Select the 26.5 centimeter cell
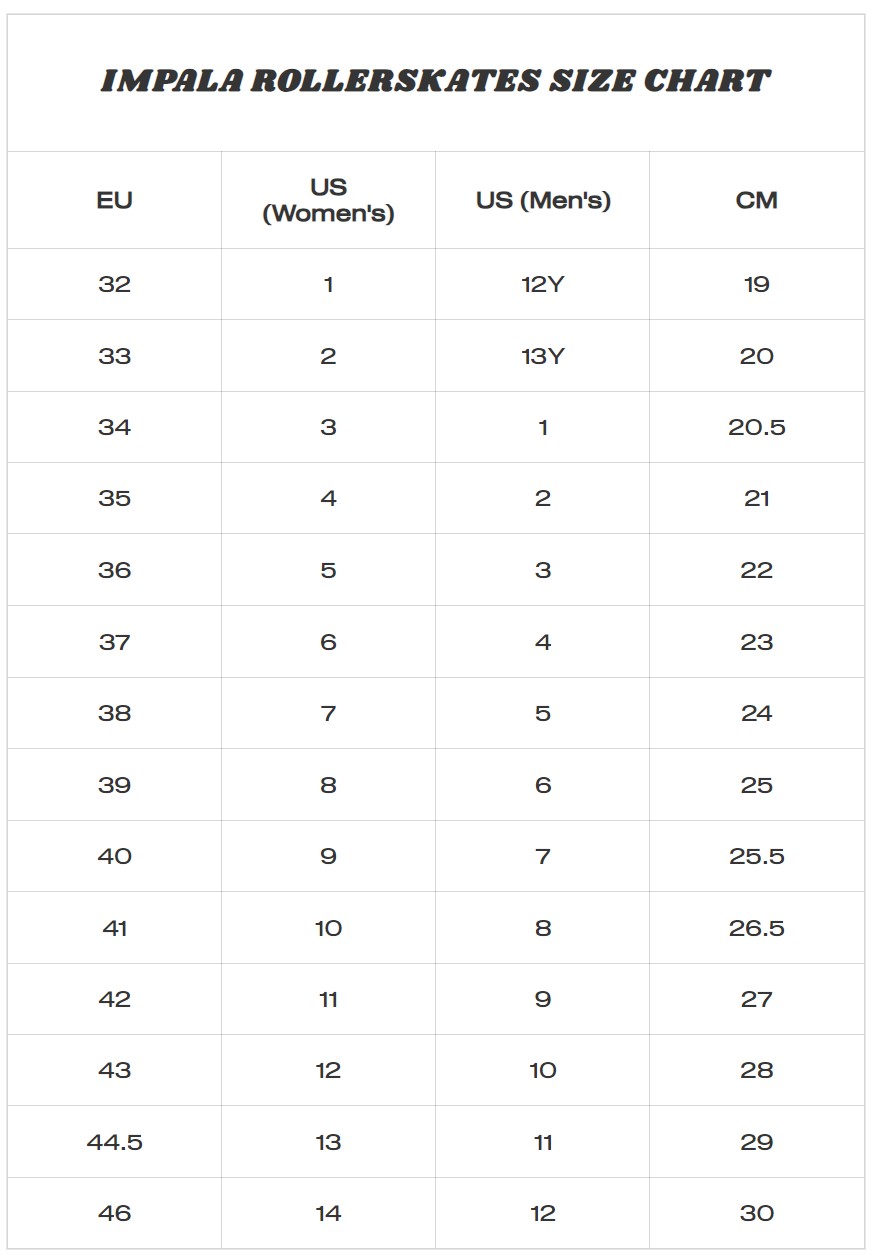 757,928
